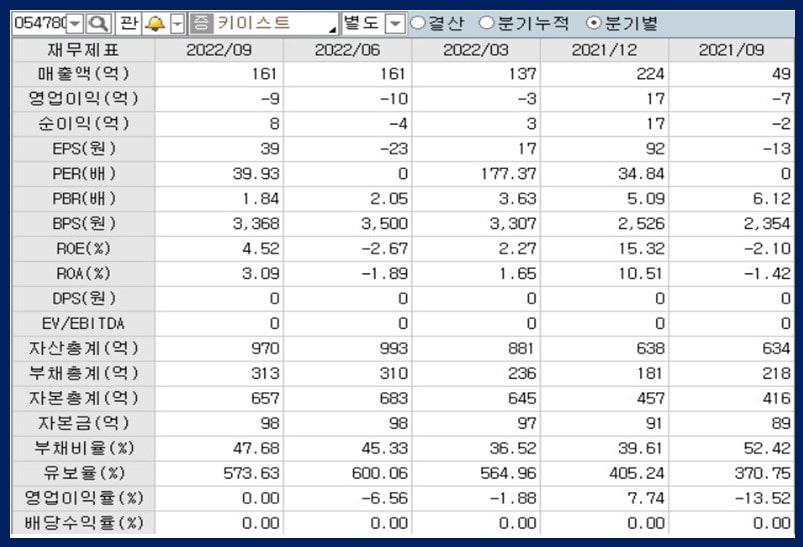Image resolution: width=803 pixels, height=547 pixels.
Task: Click the 573.63 reserve ratio value
Action: click(251, 474)
